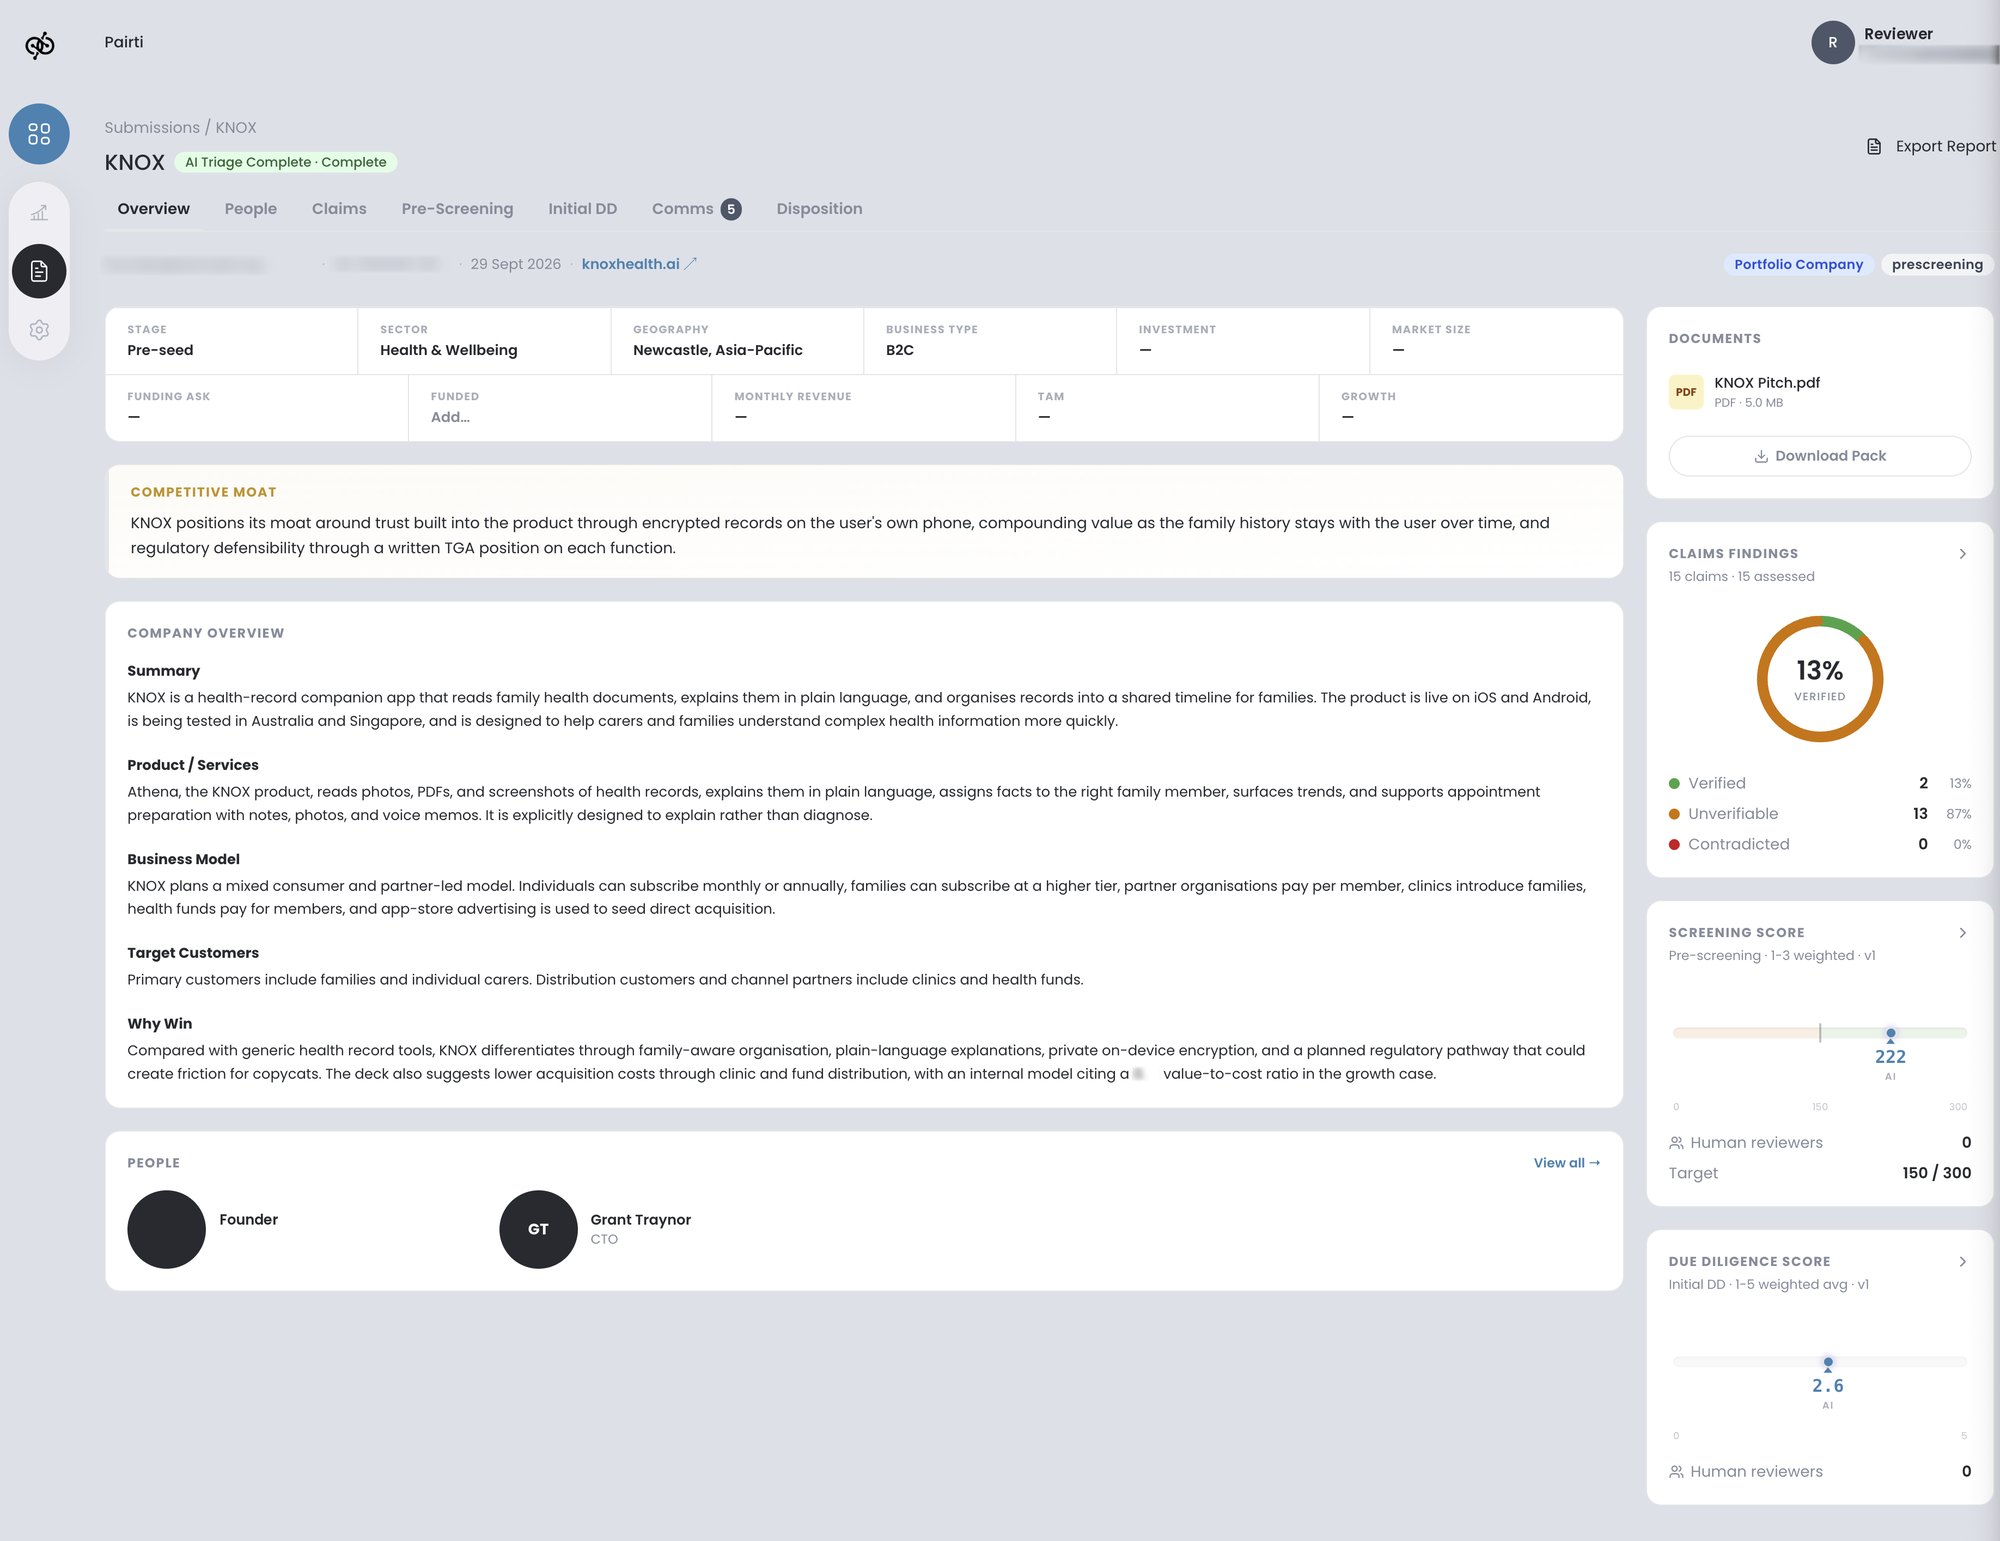Image resolution: width=2000 pixels, height=1541 pixels.
Task: Click the PDF icon for KNOX Pitch.pdf
Action: point(1686,392)
